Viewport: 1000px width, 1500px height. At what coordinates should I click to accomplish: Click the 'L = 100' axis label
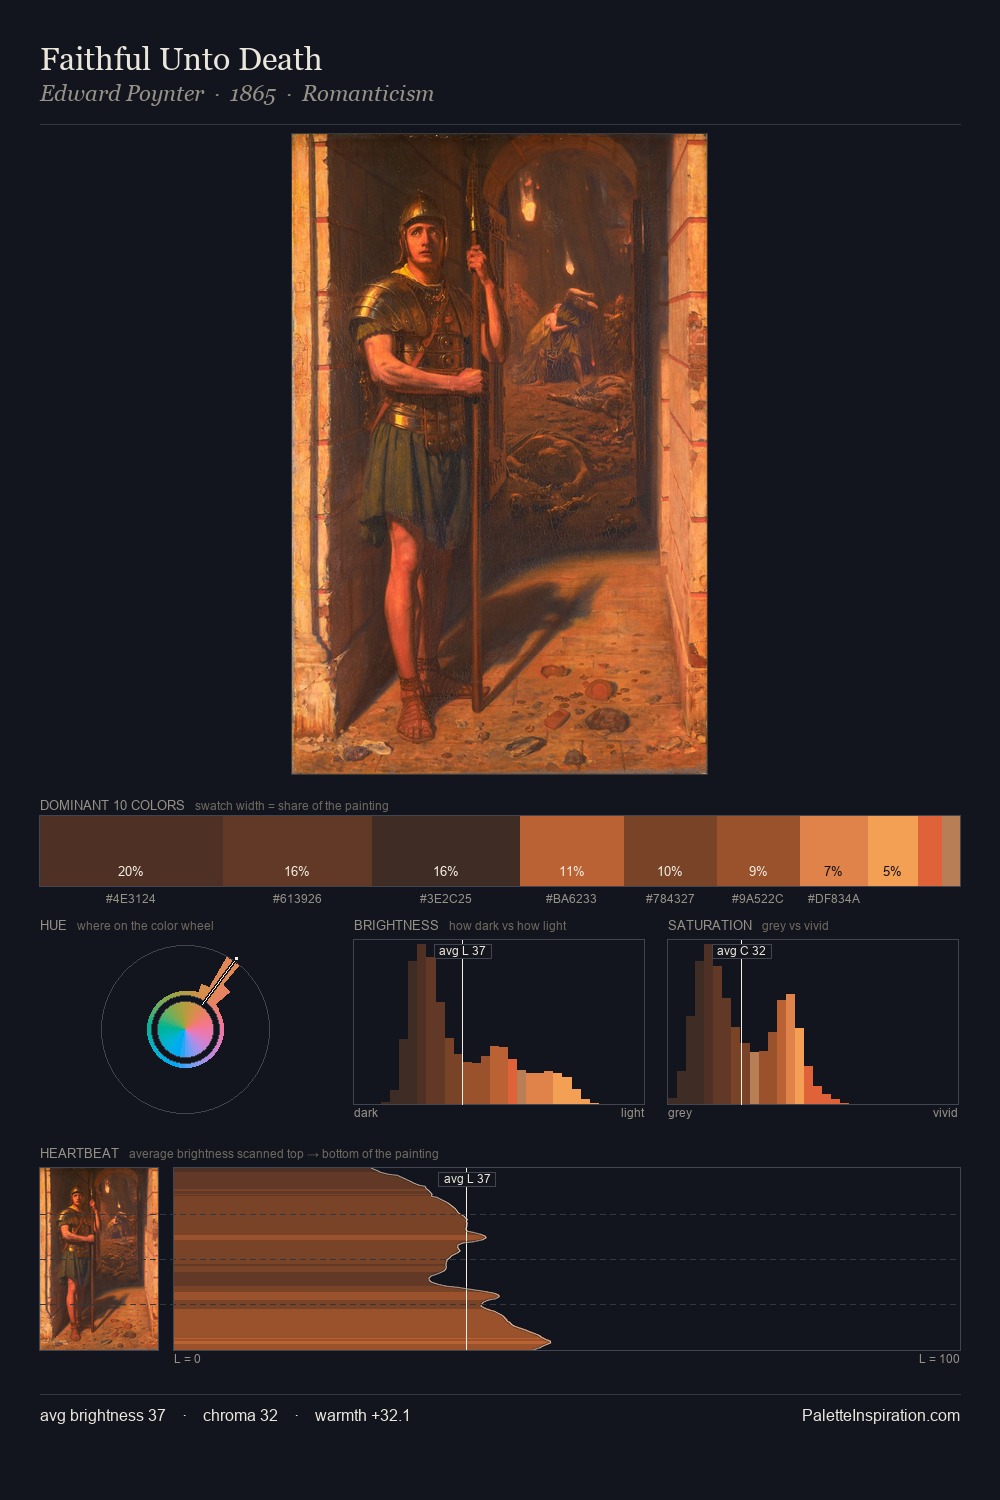939,1359
